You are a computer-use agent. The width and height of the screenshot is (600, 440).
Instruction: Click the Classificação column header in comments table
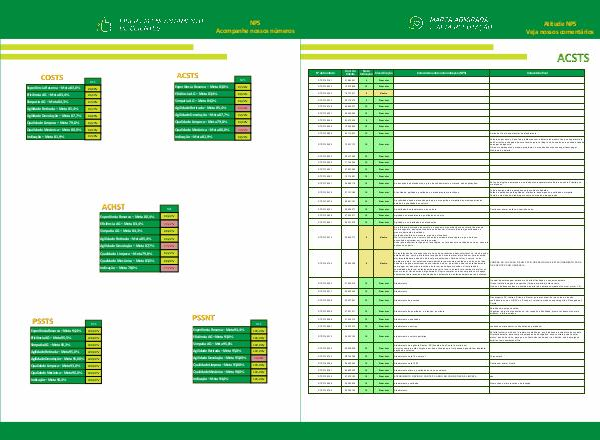(384, 73)
